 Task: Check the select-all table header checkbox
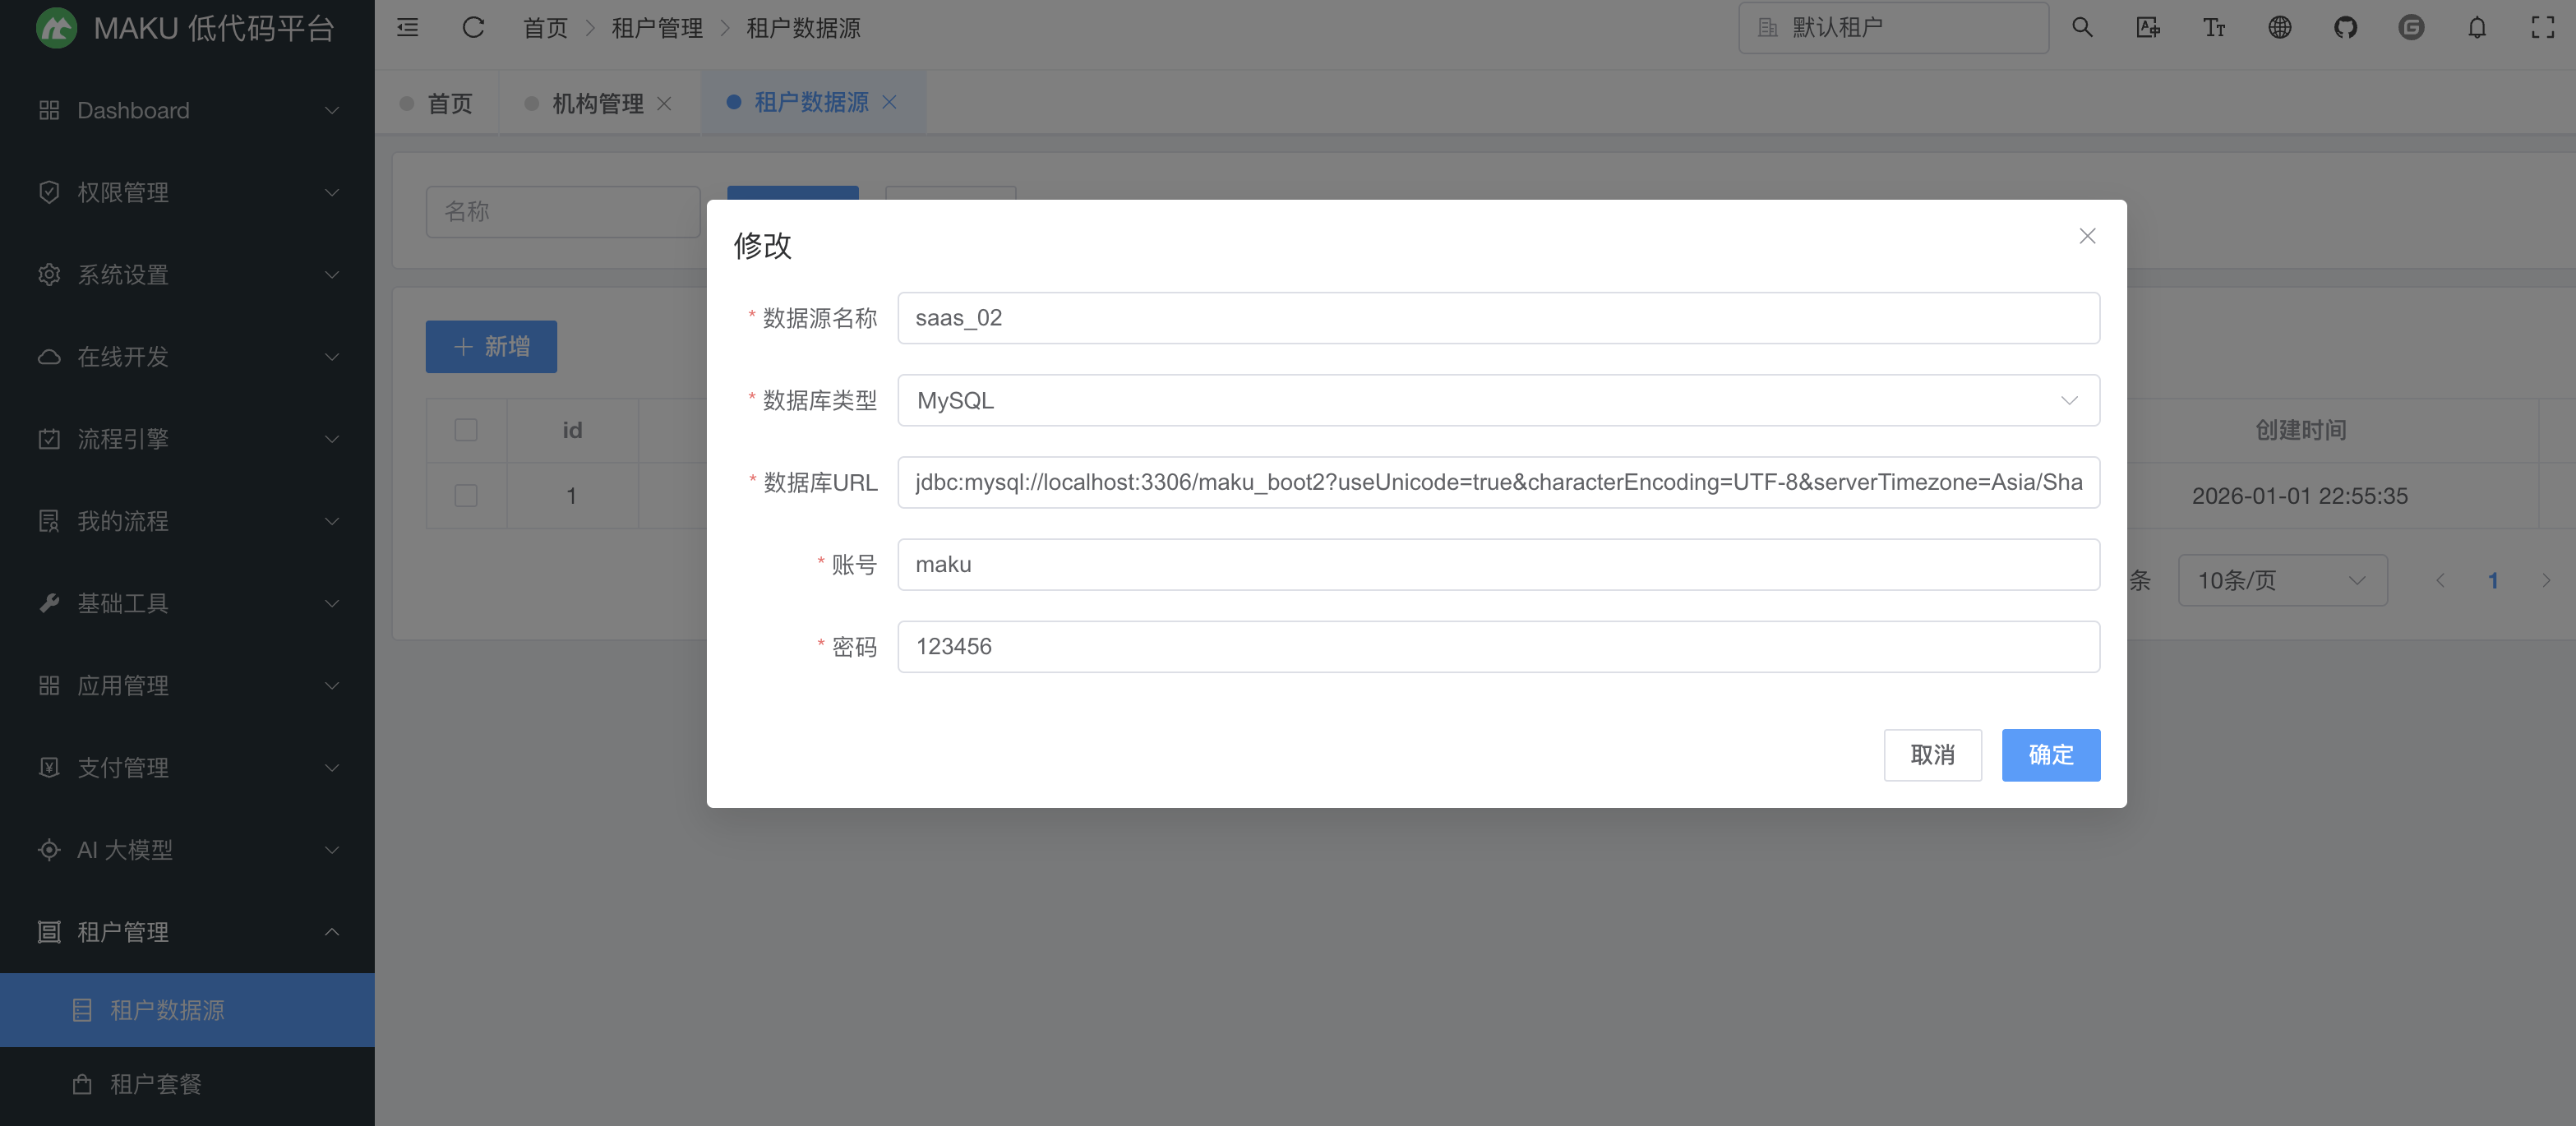(466, 430)
